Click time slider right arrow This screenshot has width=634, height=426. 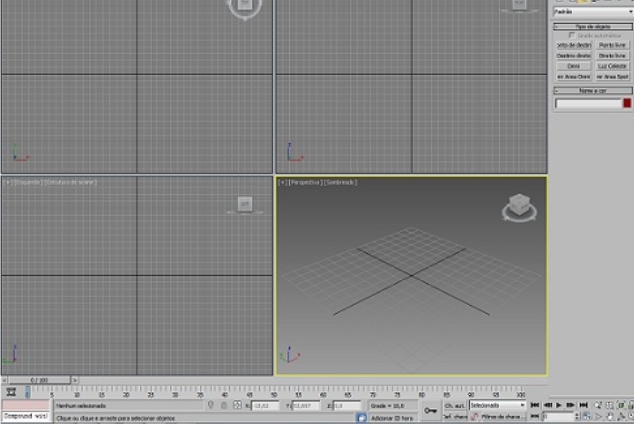[75, 380]
